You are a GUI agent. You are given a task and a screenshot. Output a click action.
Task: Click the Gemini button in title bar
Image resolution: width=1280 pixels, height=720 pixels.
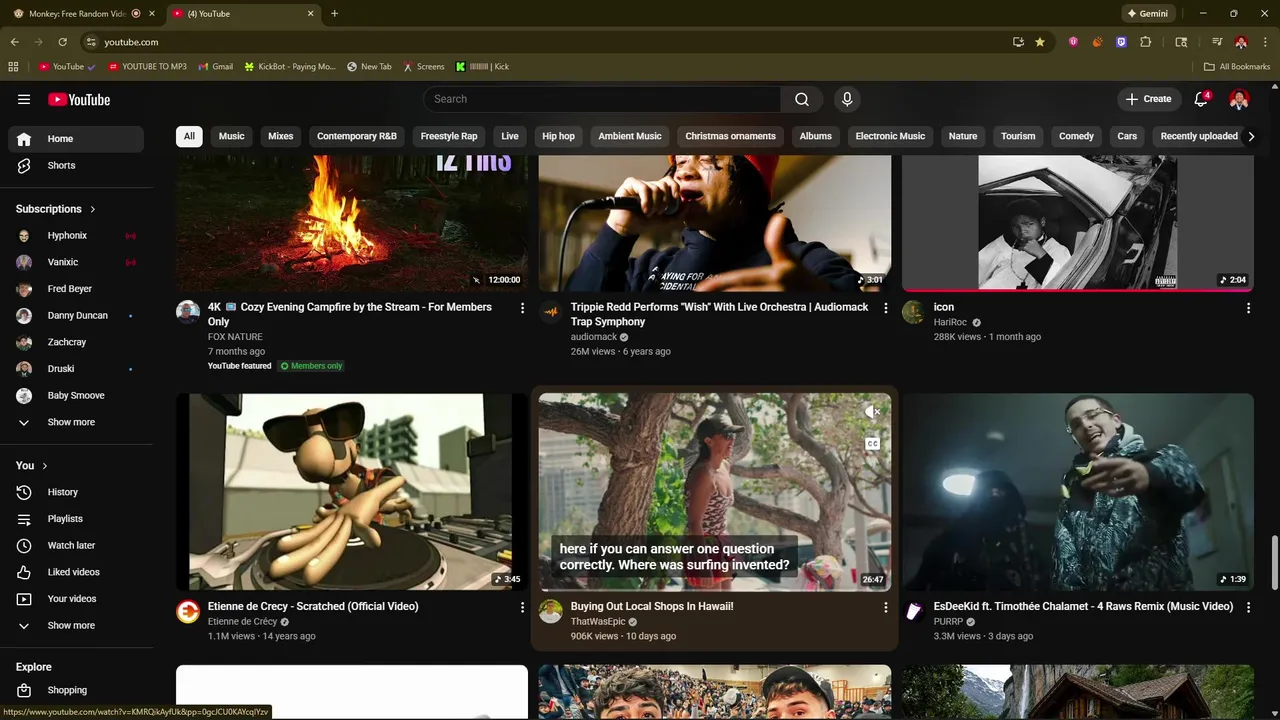click(x=1147, y=14)
